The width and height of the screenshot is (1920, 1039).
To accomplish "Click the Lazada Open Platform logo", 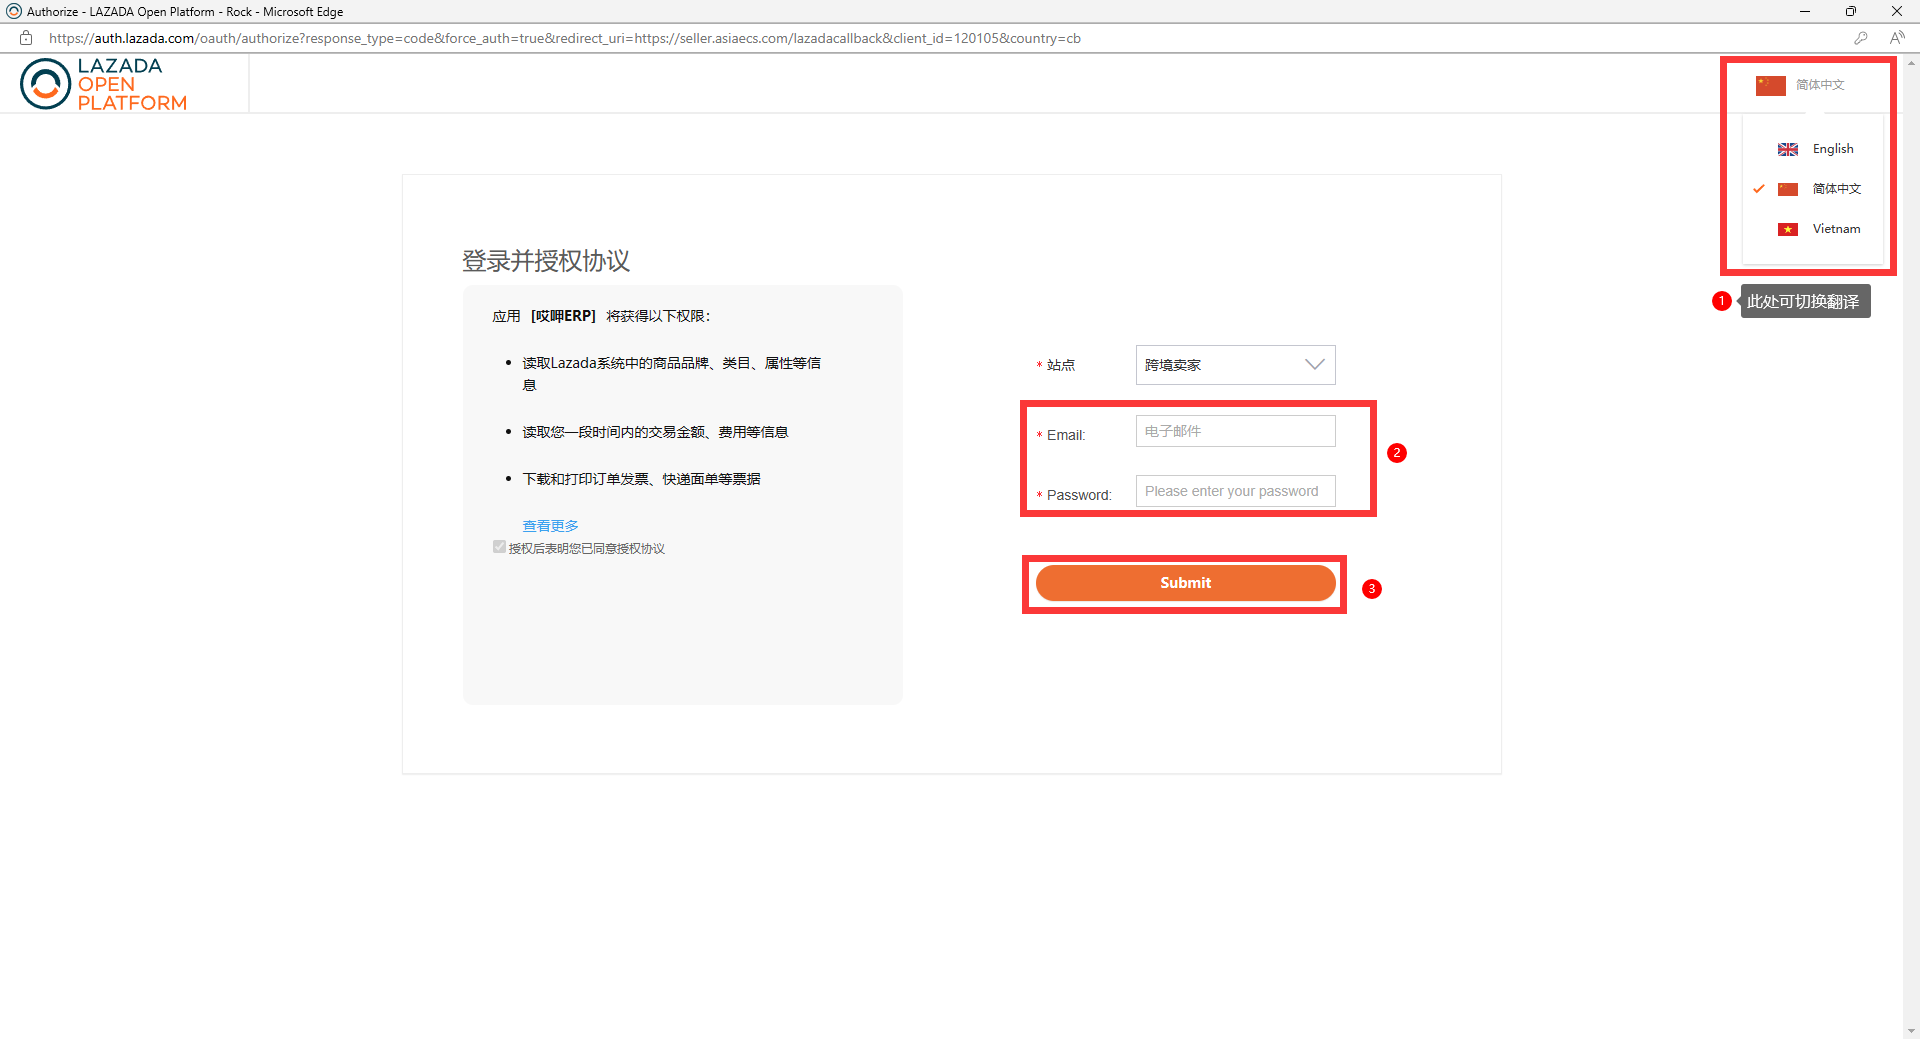I will (103, 83).
